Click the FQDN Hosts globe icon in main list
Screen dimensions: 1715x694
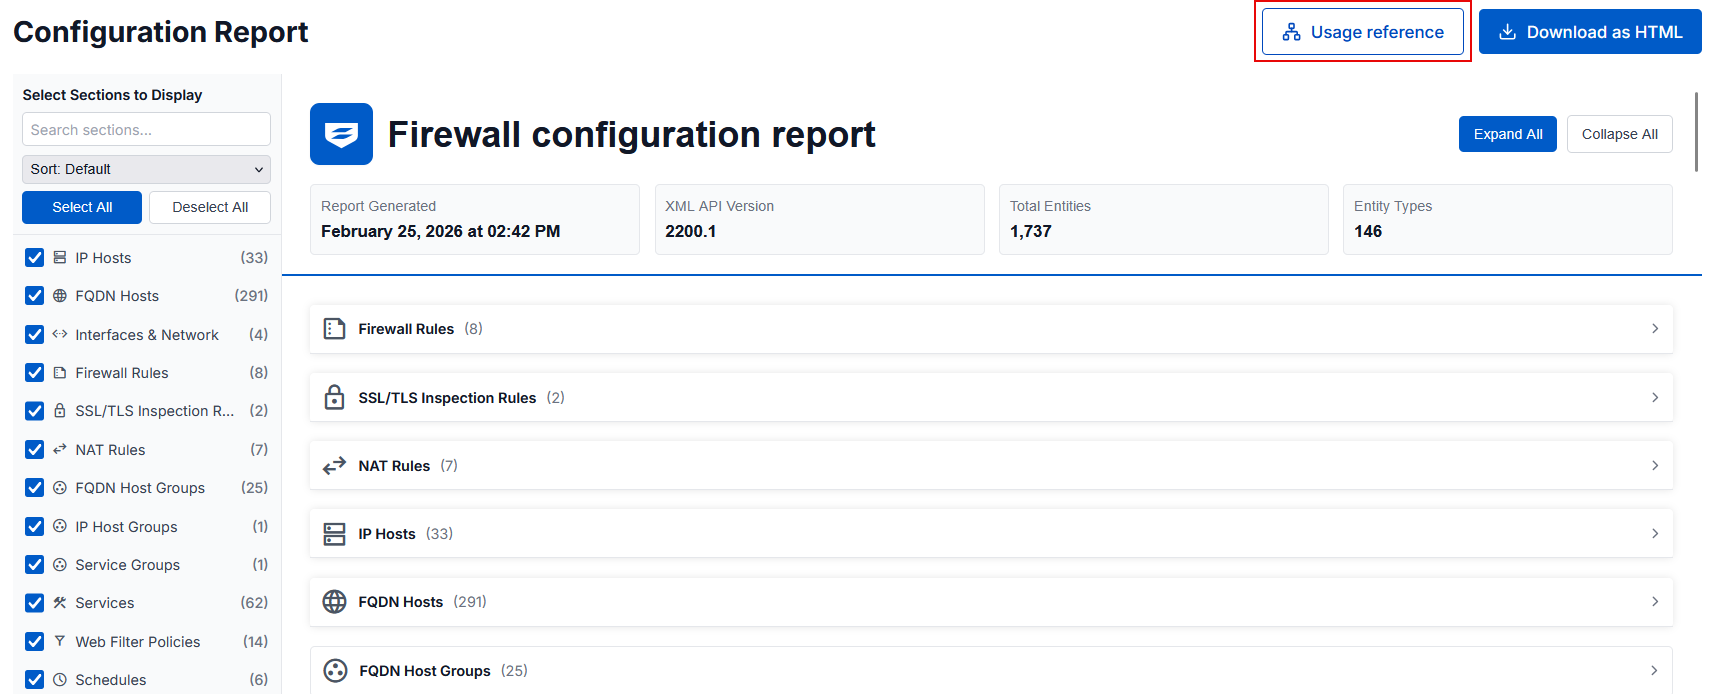(x=334, y=602)
